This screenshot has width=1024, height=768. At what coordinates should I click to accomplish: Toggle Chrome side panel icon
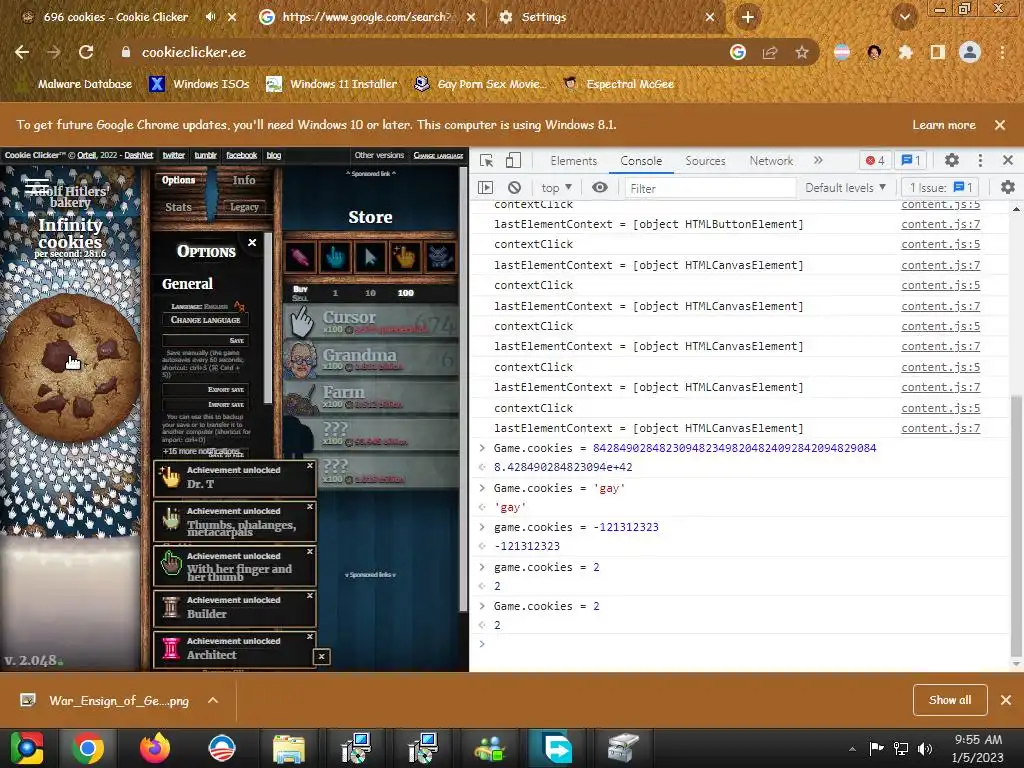pos(938,52)
